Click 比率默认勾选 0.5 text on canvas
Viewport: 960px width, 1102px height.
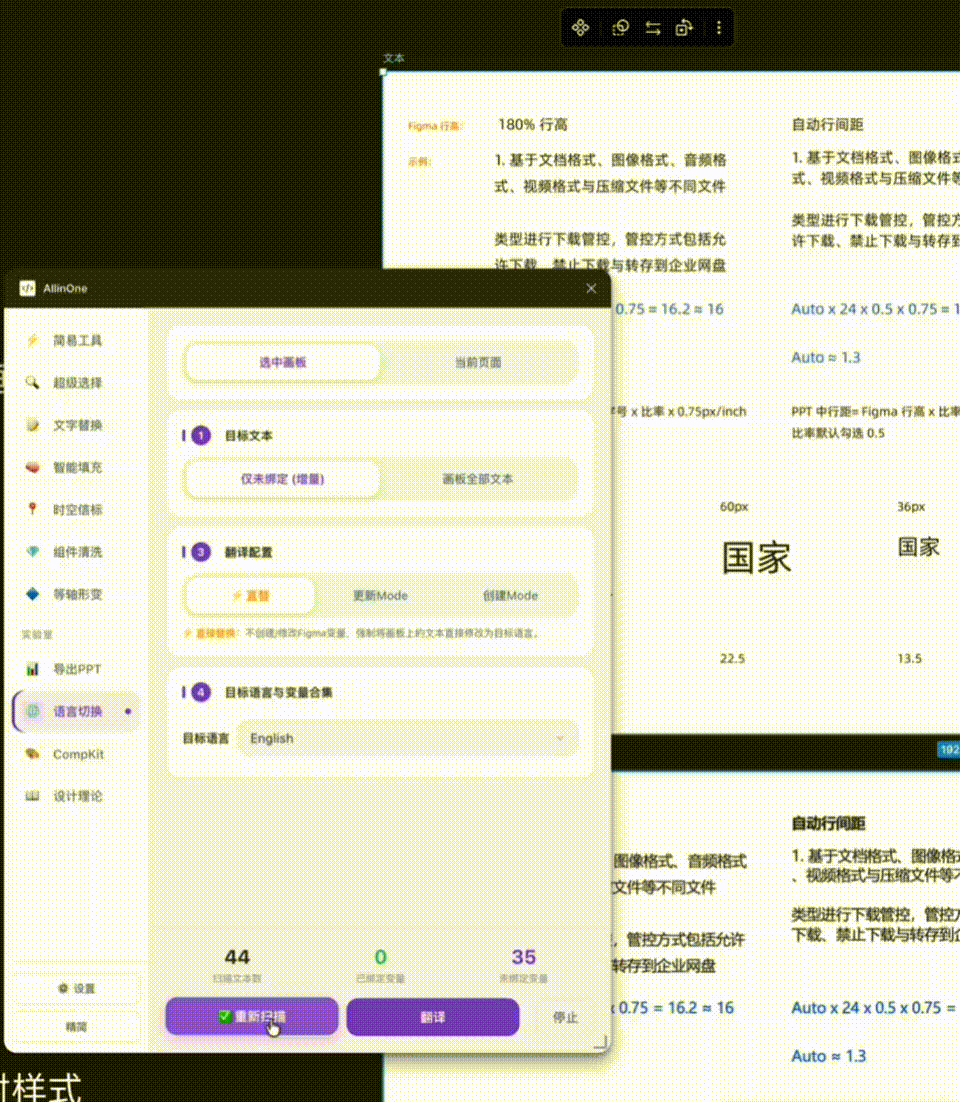838,433
